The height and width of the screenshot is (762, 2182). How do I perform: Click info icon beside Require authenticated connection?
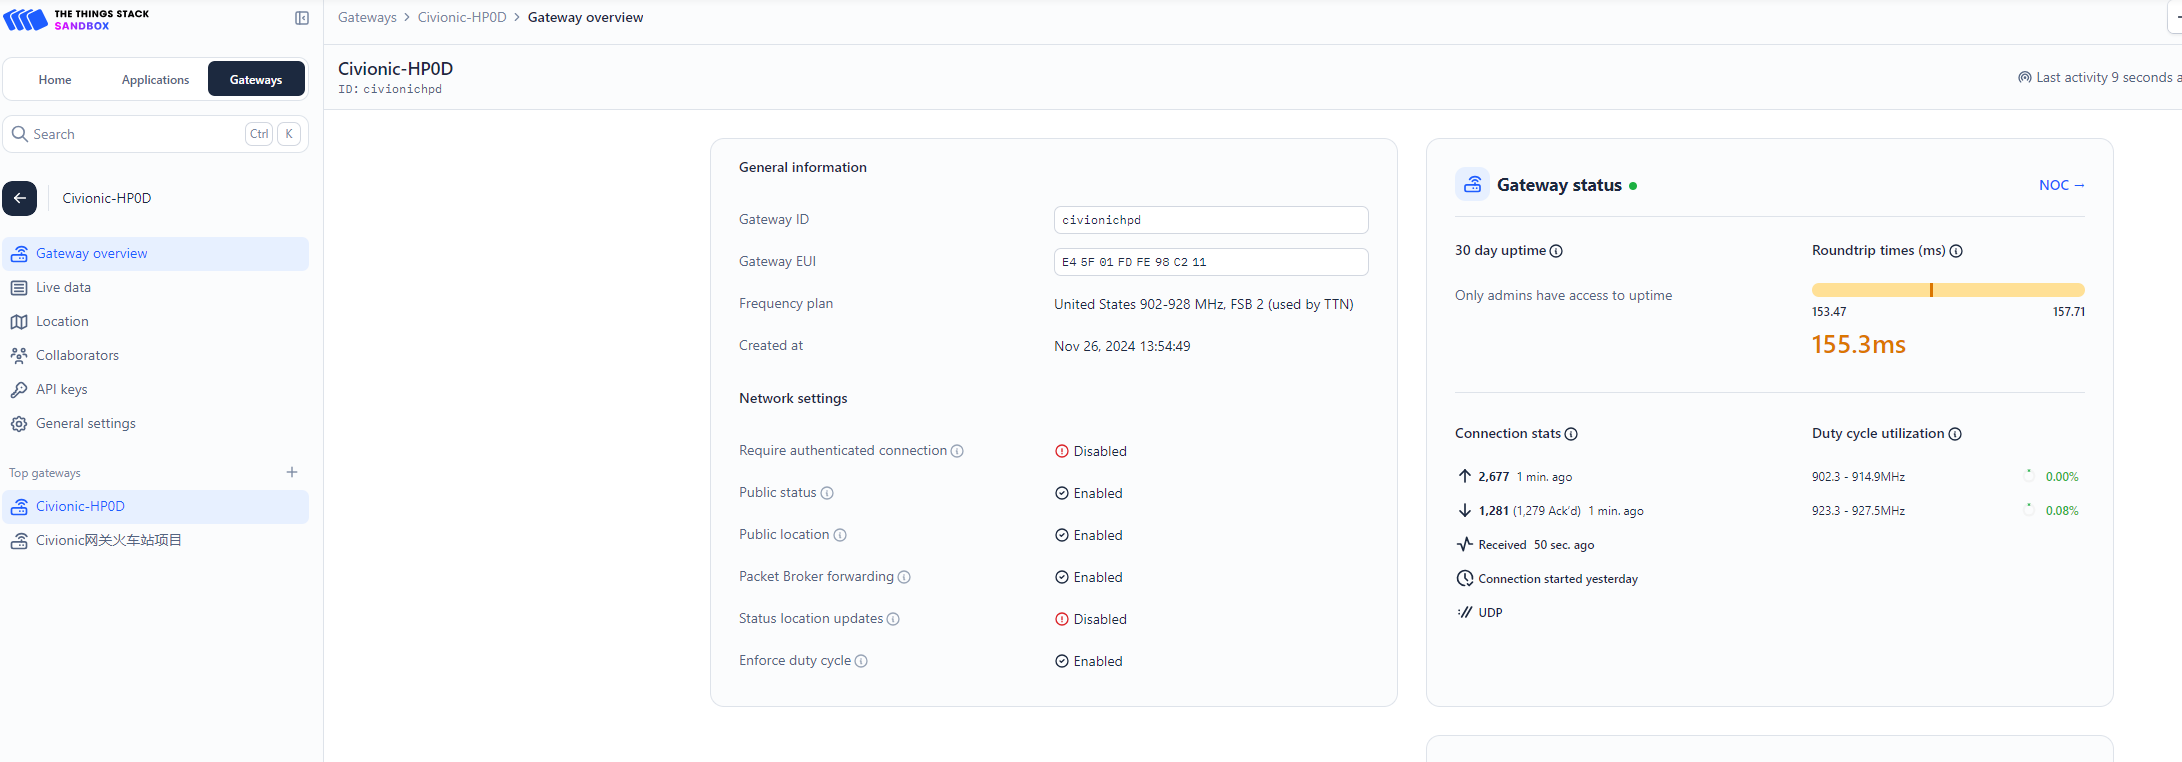[957, 451]
